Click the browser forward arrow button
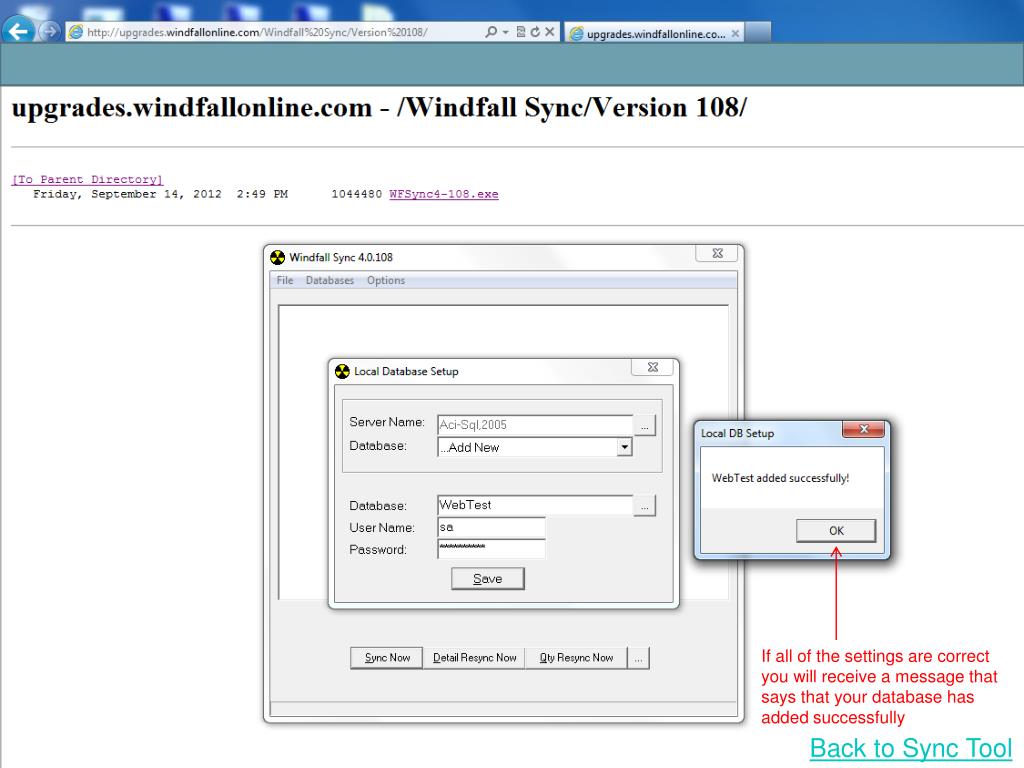The width and height of the screenshot is (1024, 768). 50,31
